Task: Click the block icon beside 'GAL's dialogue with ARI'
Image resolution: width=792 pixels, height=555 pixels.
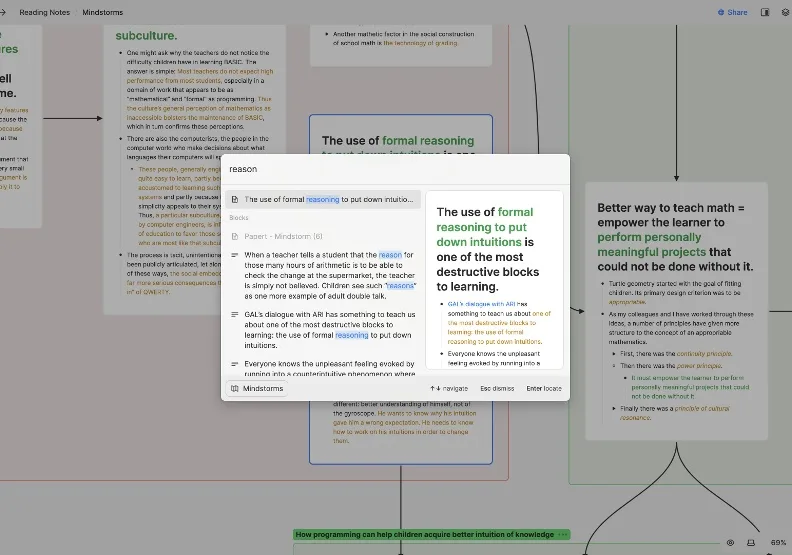Action: point(235,315)
